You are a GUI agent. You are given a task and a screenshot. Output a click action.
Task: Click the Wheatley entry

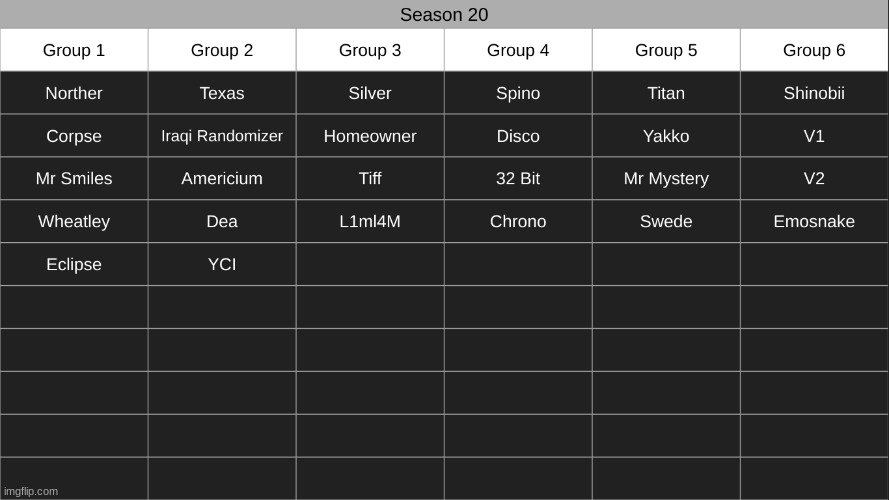(x=74, y=222)
